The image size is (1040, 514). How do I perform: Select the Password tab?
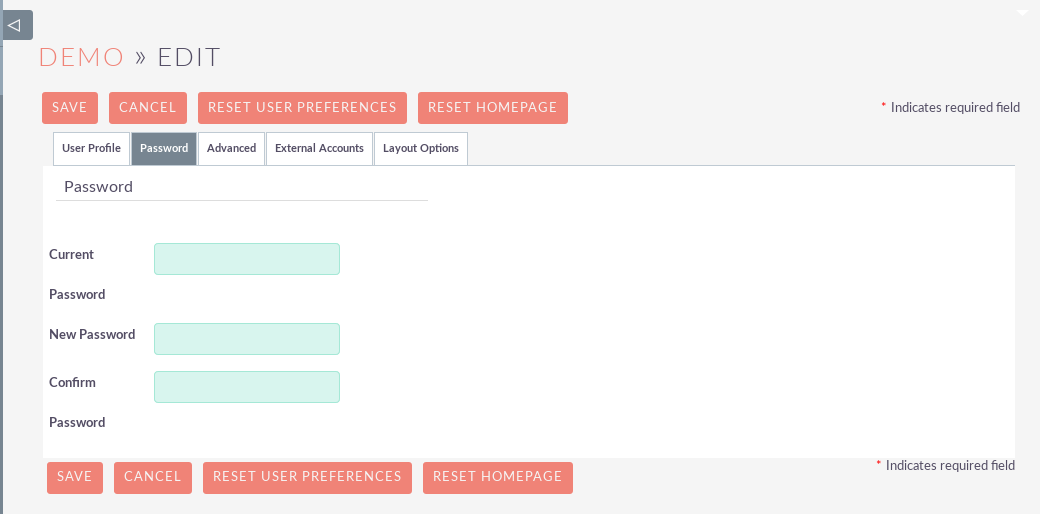(164, 148)
